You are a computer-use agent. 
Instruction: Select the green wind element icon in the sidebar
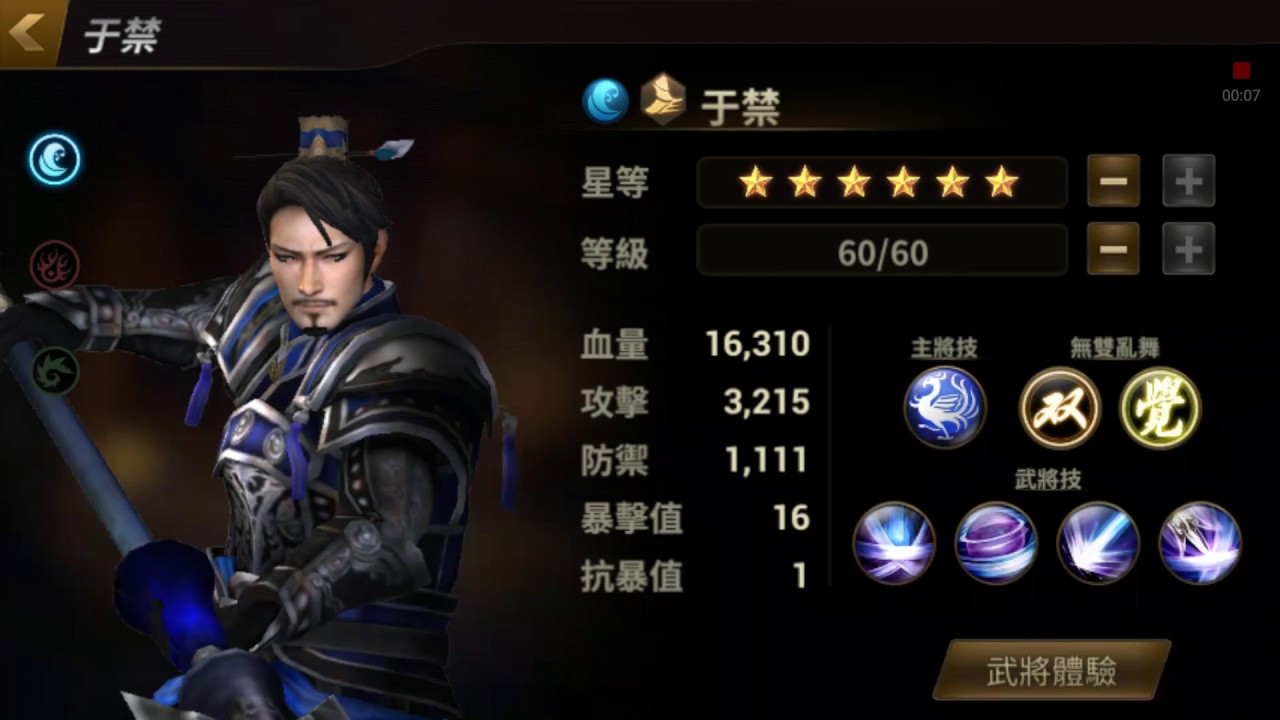point(54,369)
